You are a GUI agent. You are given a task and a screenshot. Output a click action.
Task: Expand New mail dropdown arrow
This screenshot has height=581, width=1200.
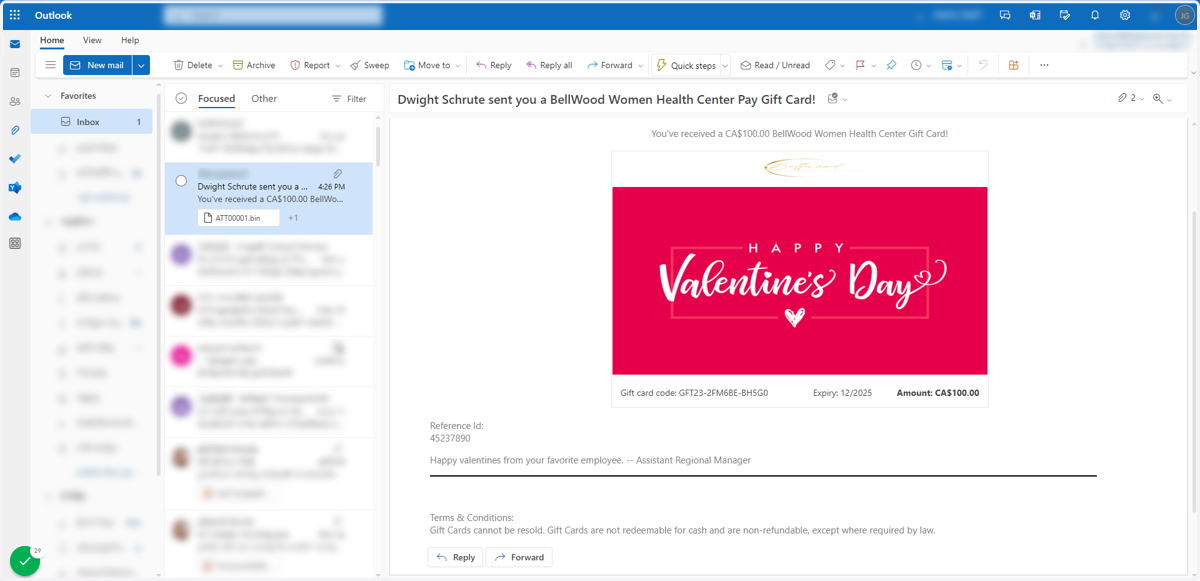click(142, 65)
